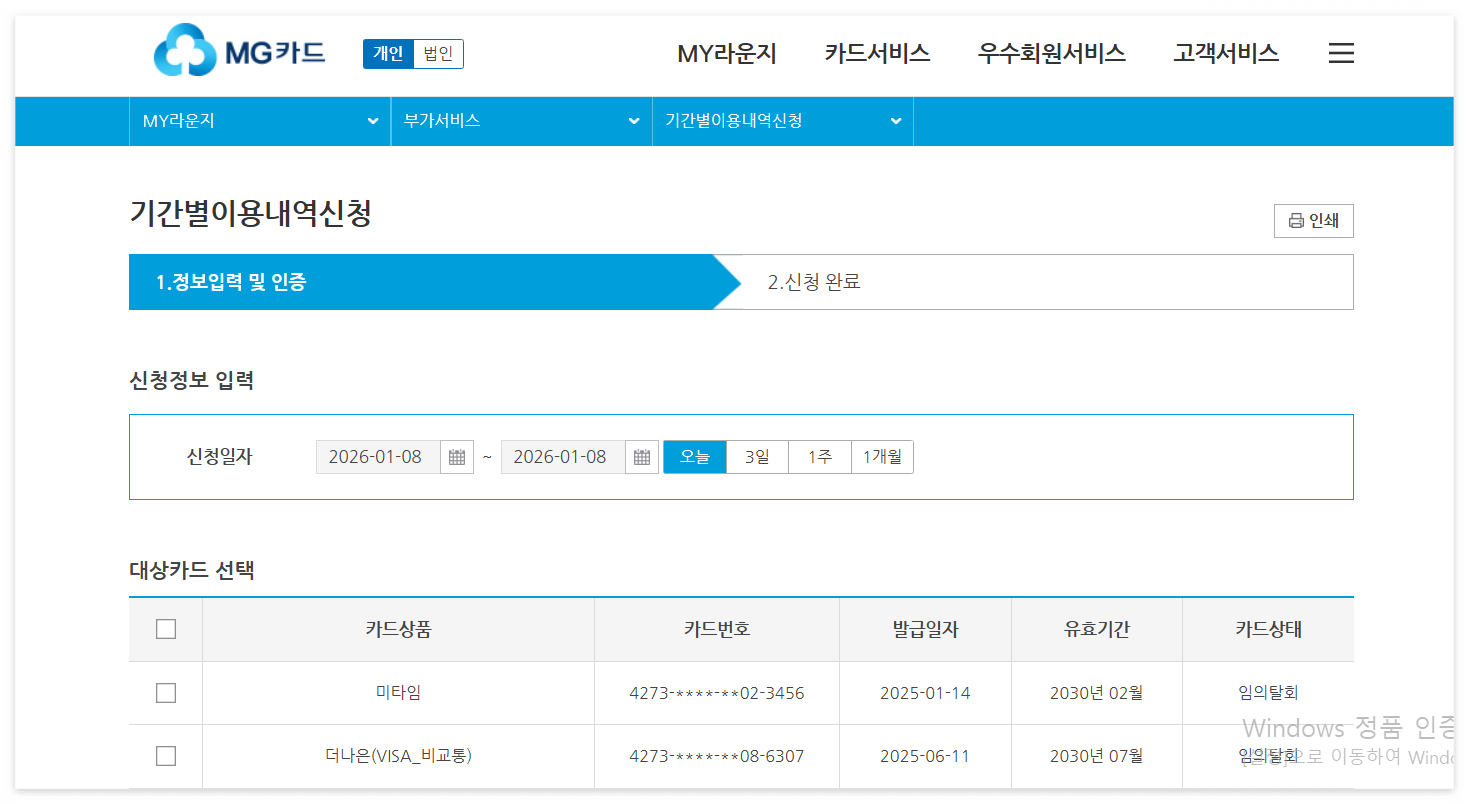Click card number 4273-****-**08-6307
Image resolution: width=1469 pixels, height=804 pixels.
717,756
